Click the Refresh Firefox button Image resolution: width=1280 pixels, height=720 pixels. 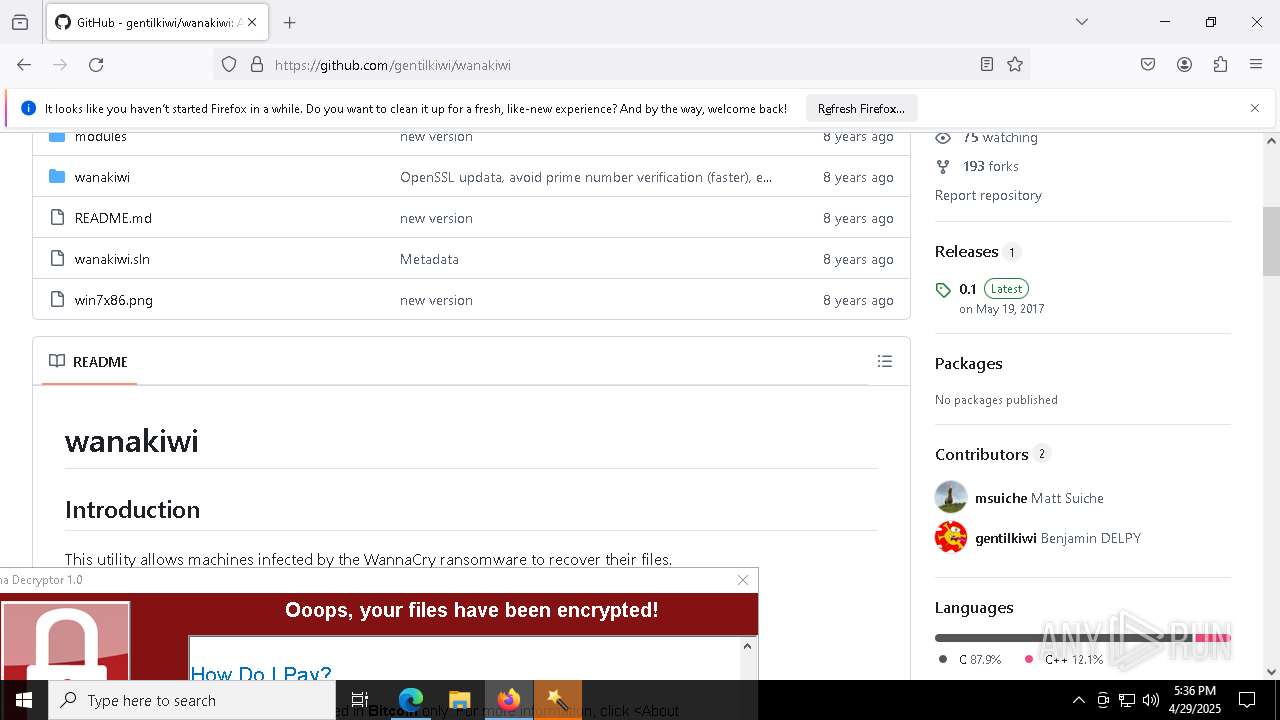861,108
